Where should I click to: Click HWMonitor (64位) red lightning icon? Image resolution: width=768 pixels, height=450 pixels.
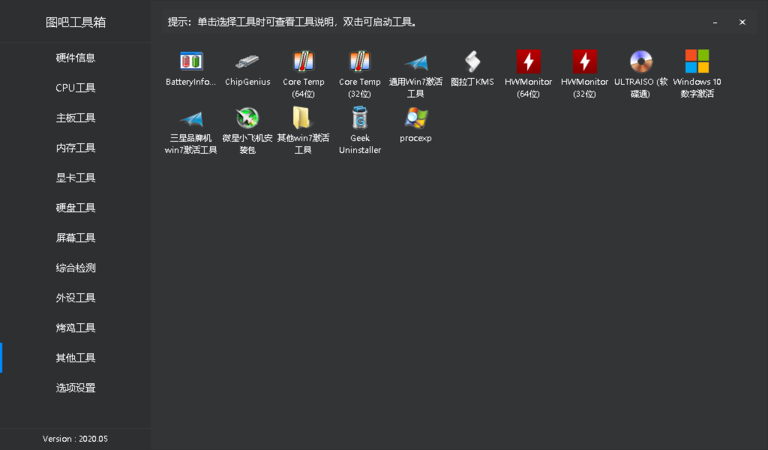528,62
